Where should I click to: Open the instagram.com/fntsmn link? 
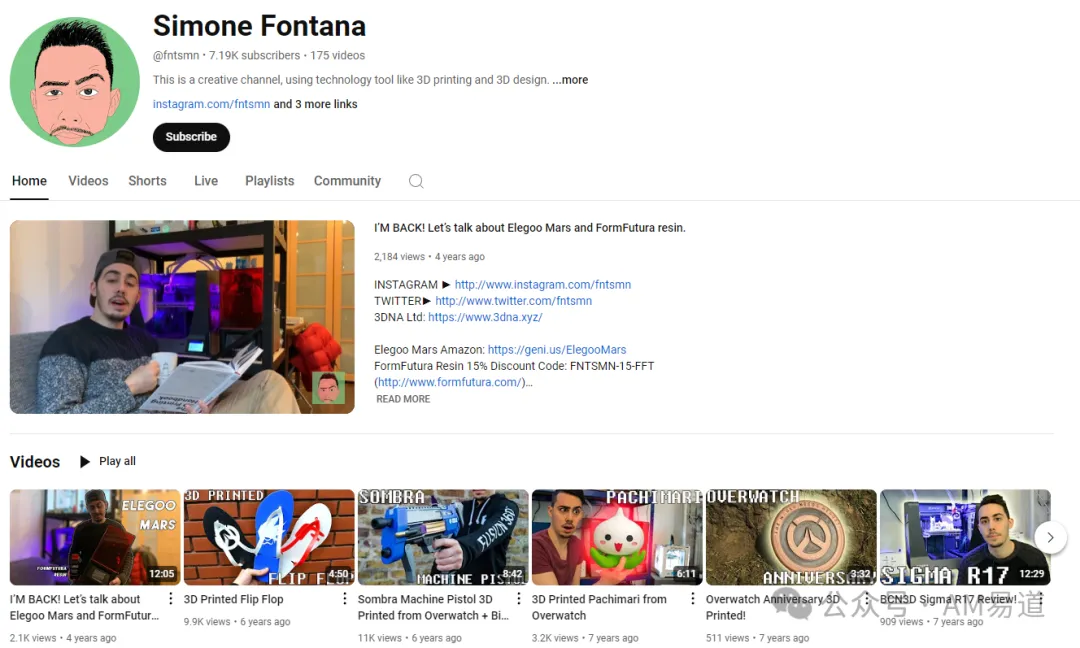[x=211, y=104]
